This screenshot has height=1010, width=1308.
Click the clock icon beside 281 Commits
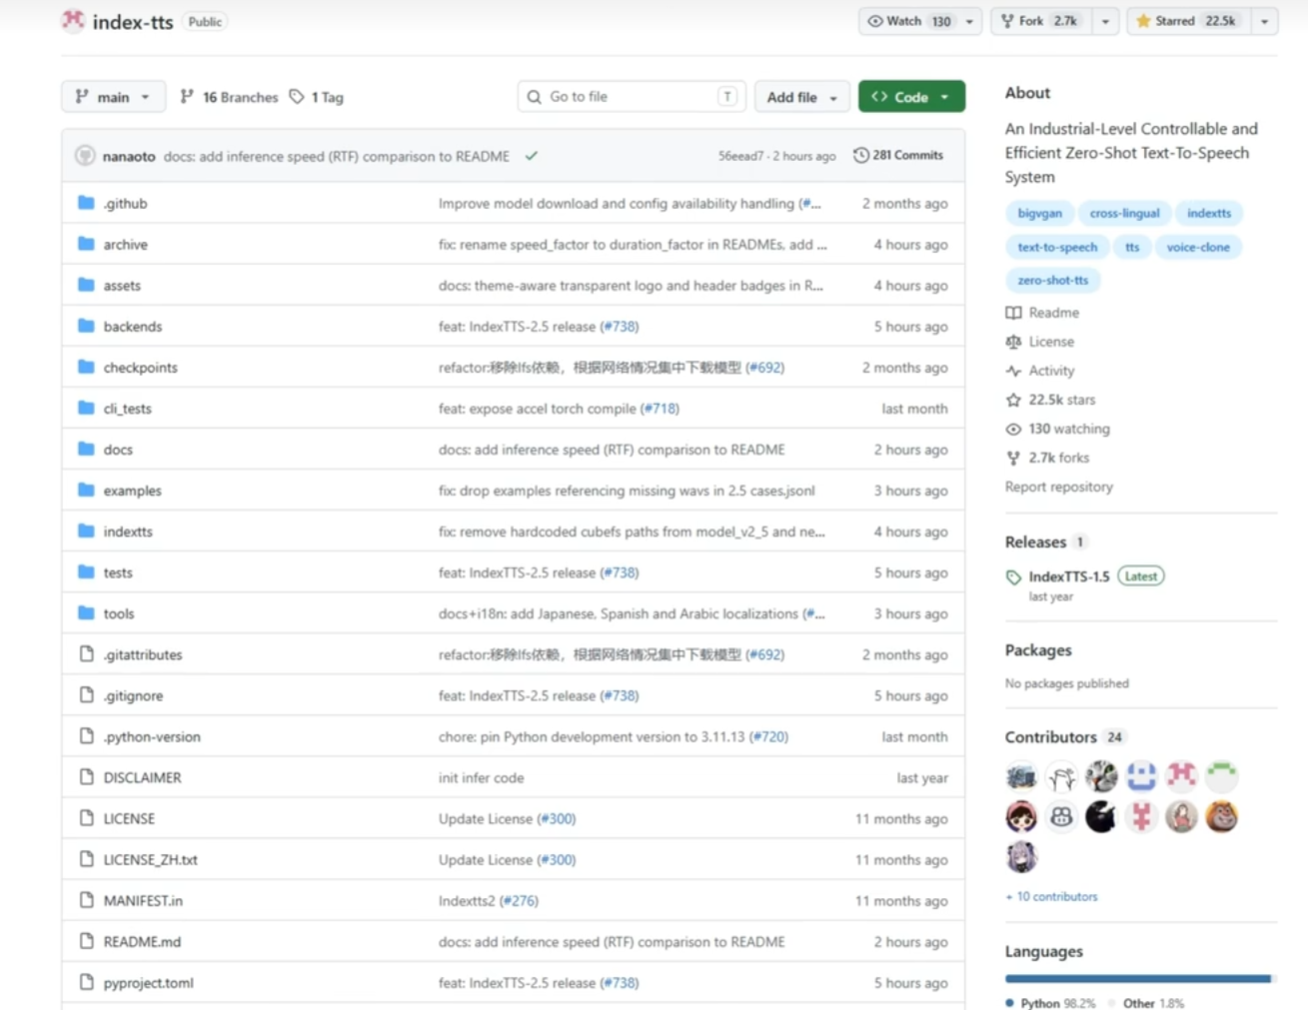point(861,155)
